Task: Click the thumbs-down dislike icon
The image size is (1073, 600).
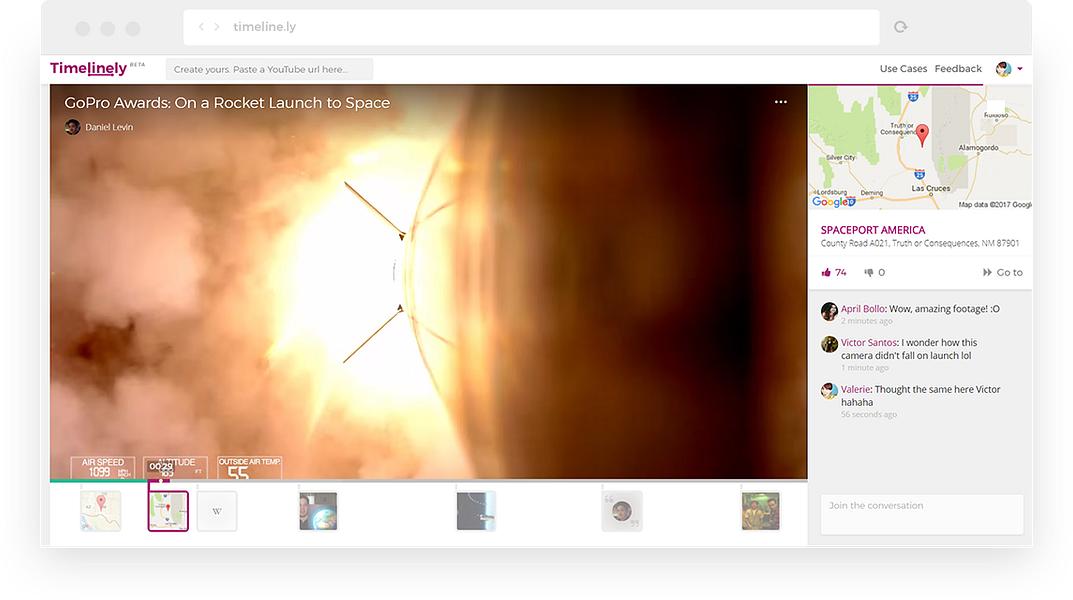Action: [868, 272]
